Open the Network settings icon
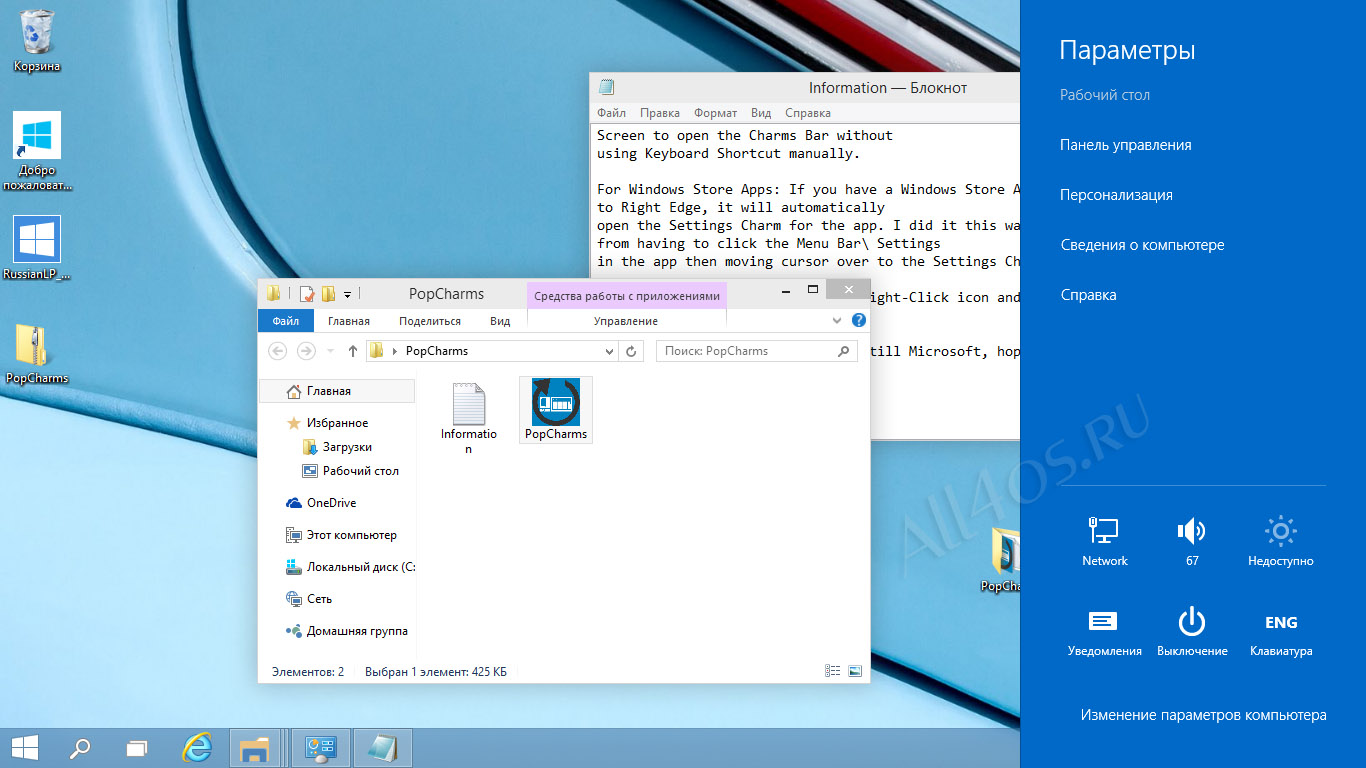The image size is (1366, 768). tap(1104, 541)
